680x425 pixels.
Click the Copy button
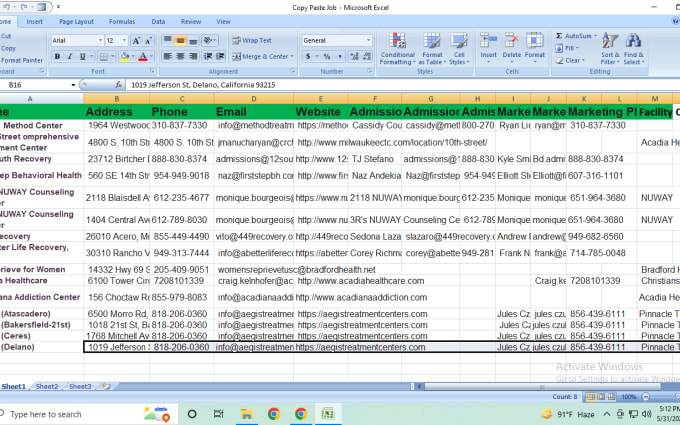click(8, 48)
